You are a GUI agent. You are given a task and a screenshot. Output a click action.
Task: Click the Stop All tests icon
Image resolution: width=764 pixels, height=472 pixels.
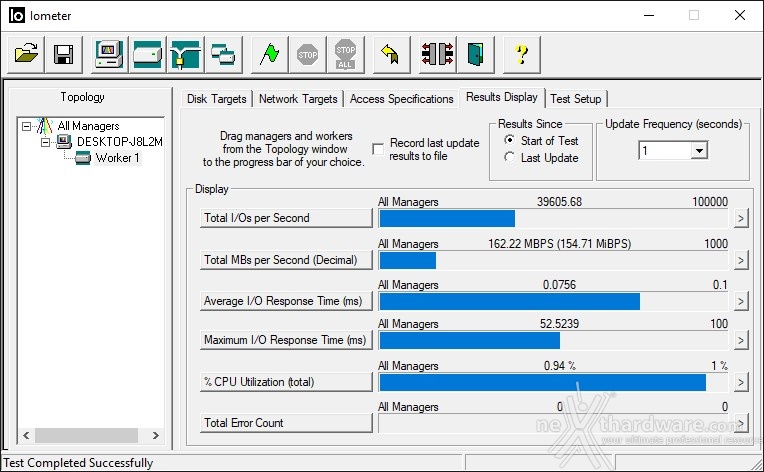tap(345, 54)
